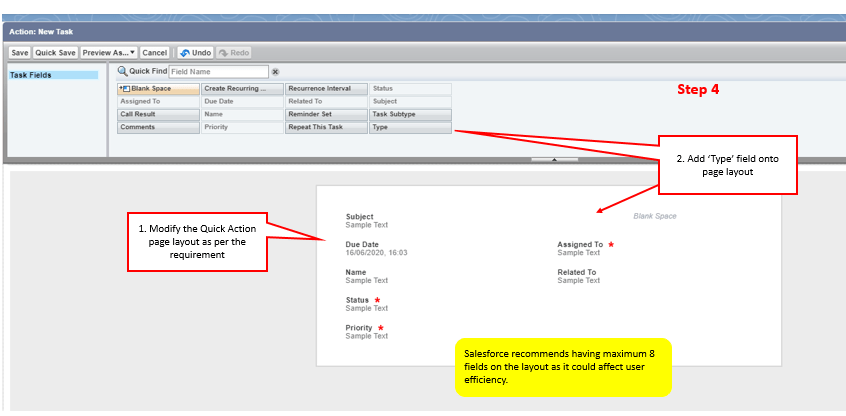846x416 pixels.
Task: Select the Blank Space palette item
Action: [158, 89]
